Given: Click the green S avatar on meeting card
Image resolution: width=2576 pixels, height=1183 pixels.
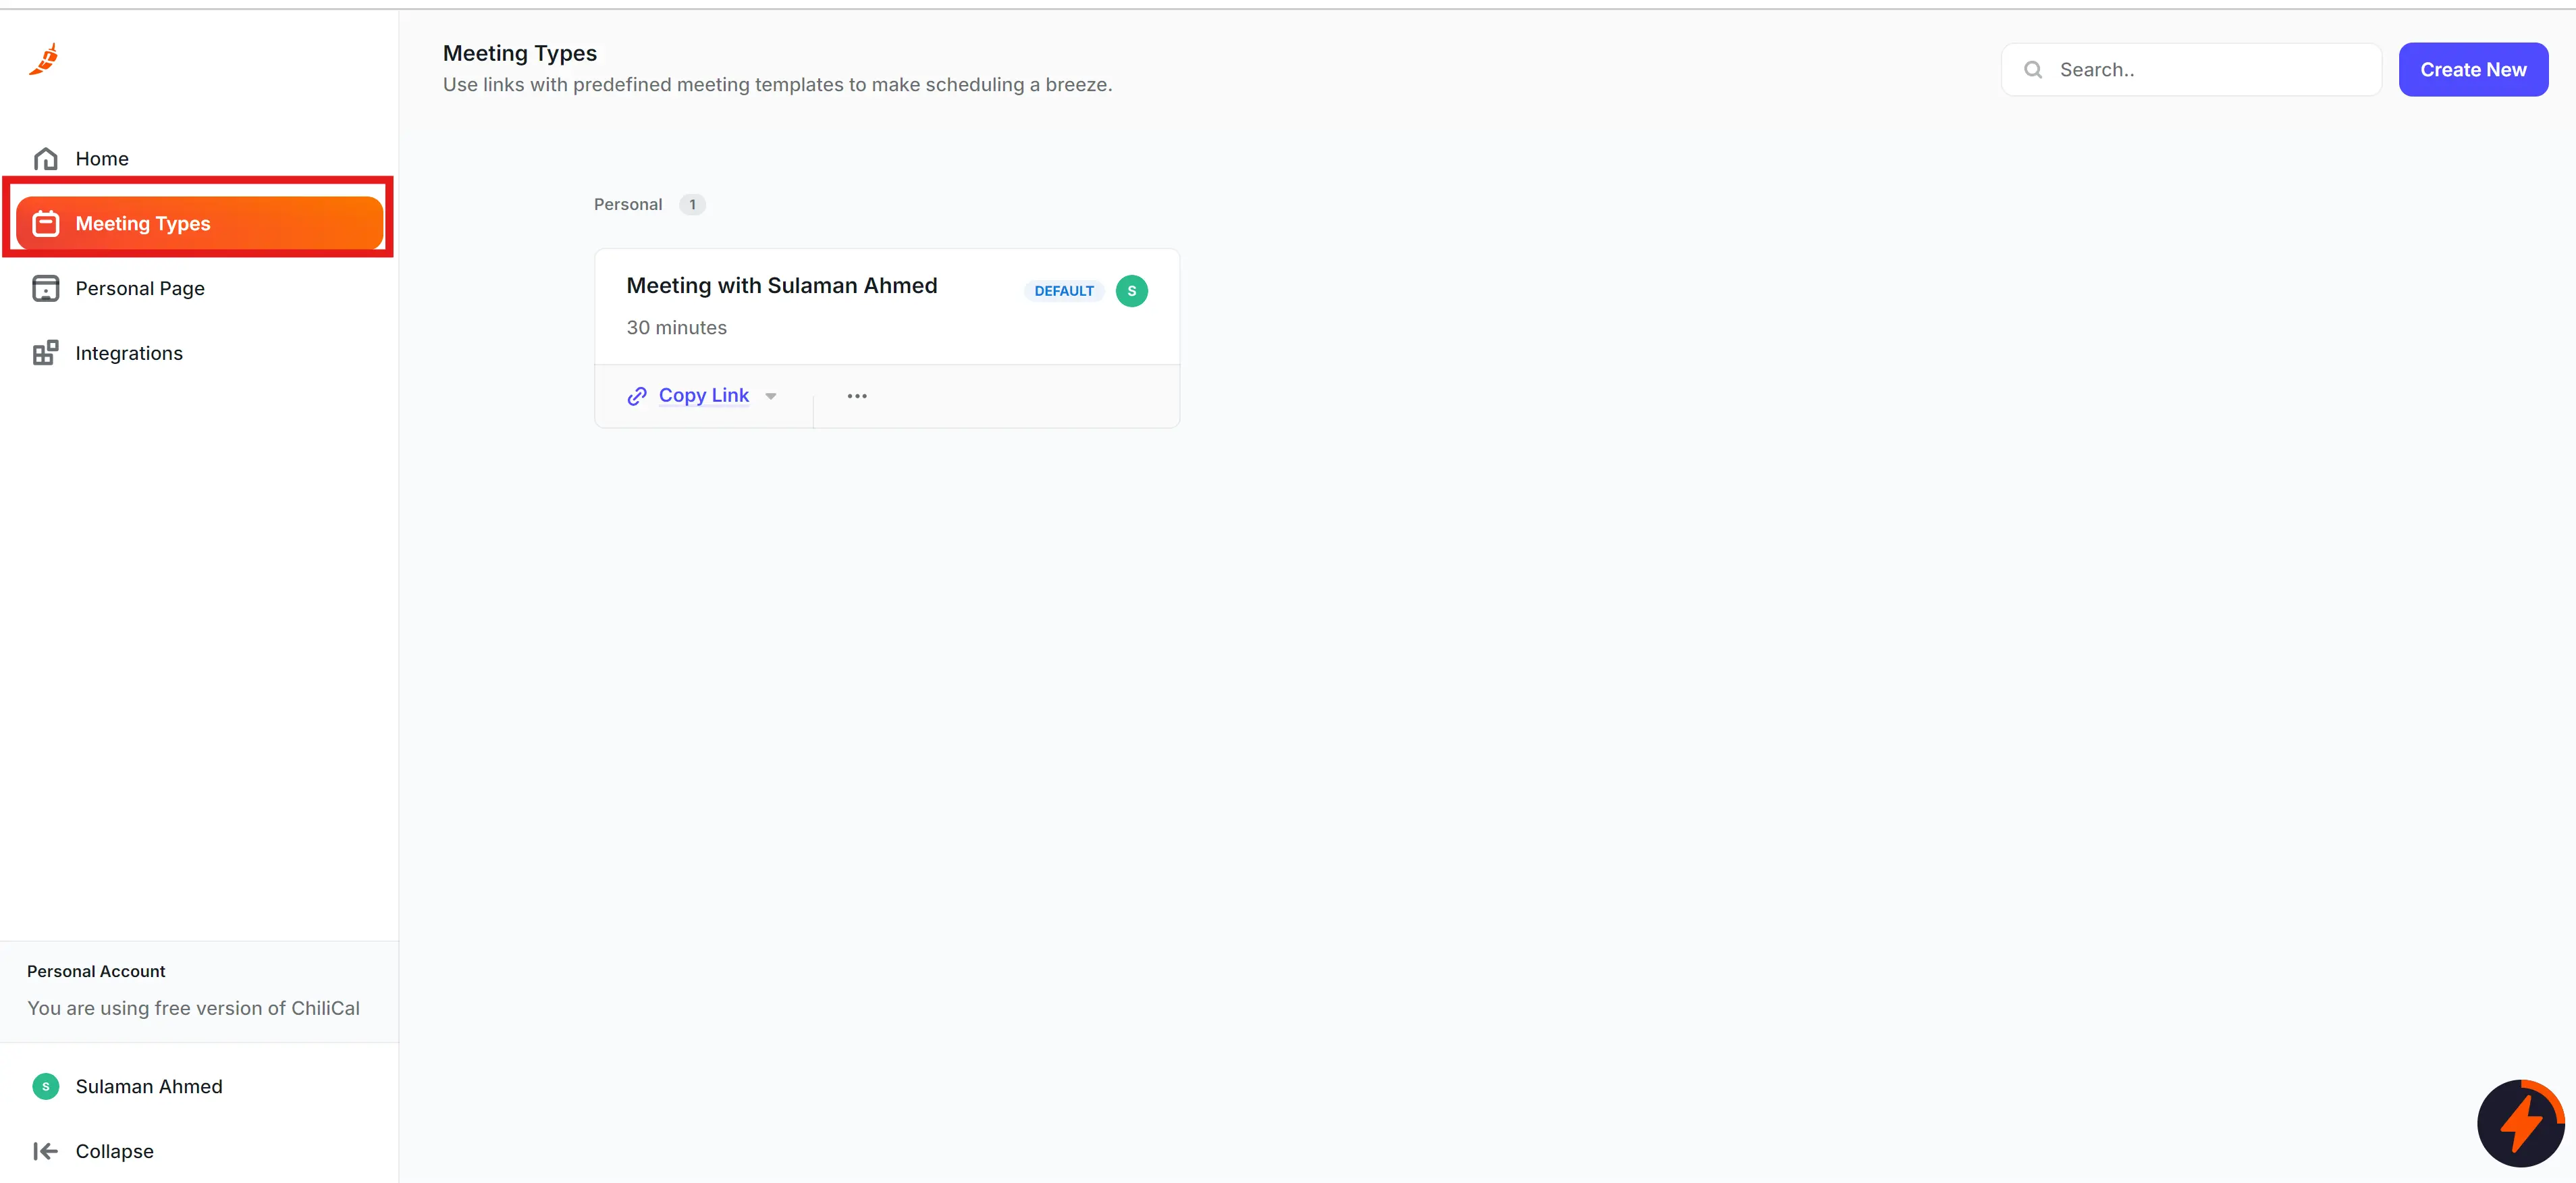Looking at the screenshot, I should 1131,291.
